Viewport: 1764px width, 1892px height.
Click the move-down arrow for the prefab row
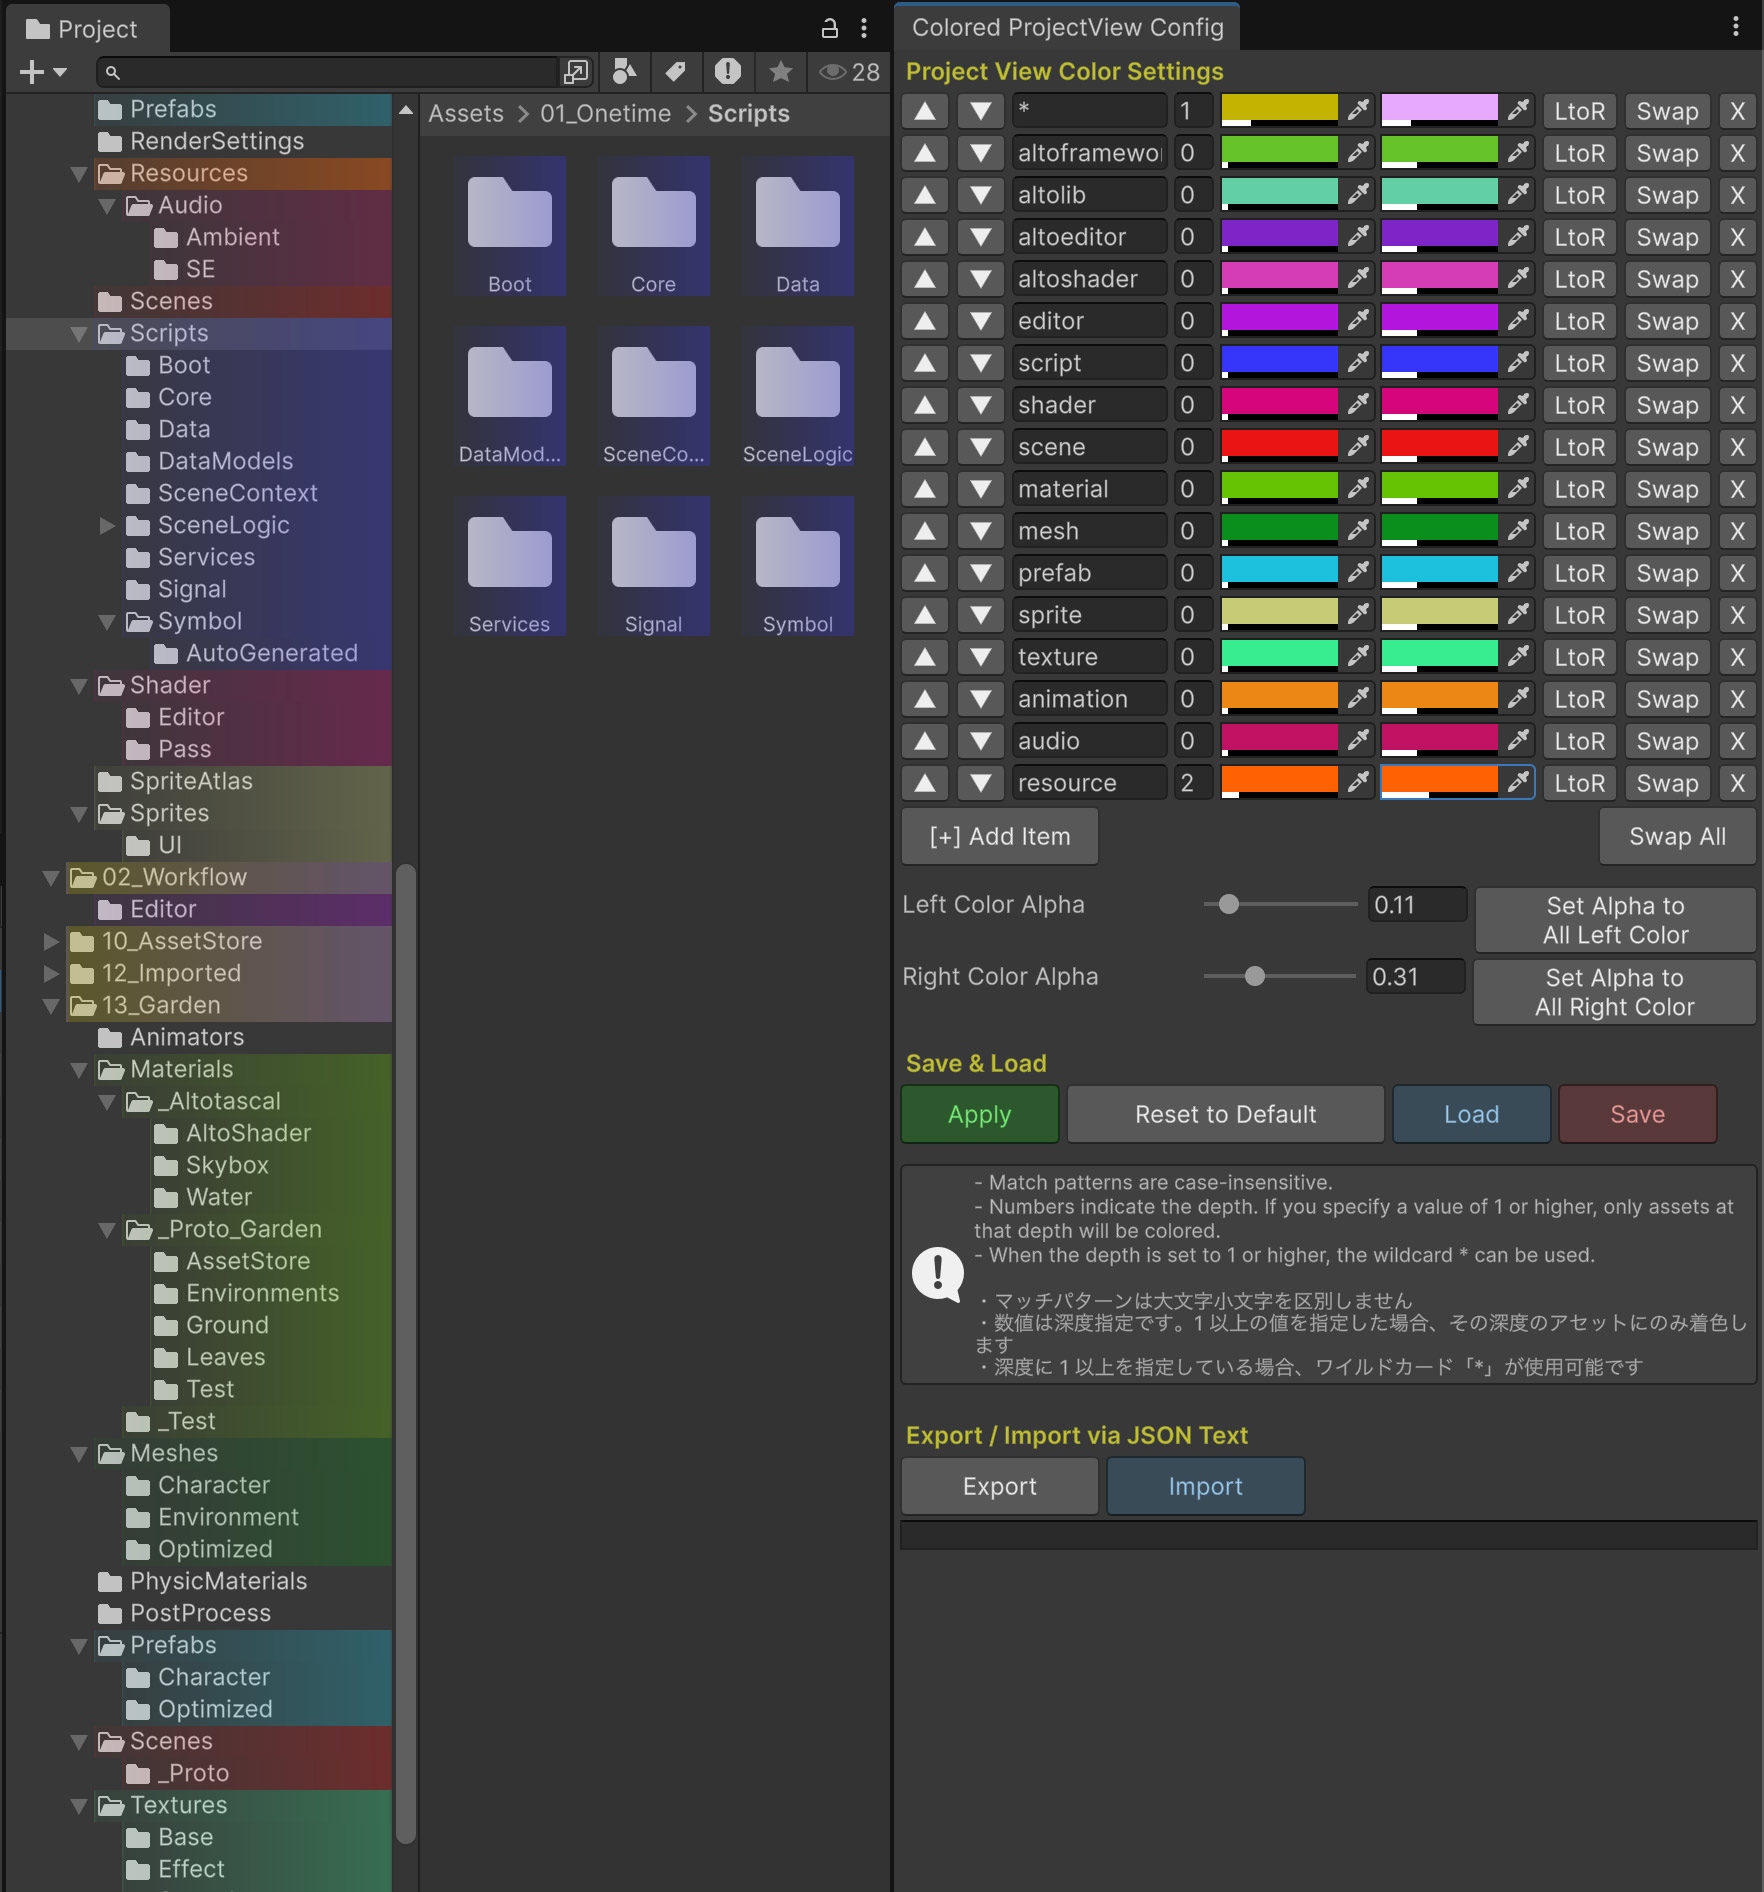coord(980,573)
